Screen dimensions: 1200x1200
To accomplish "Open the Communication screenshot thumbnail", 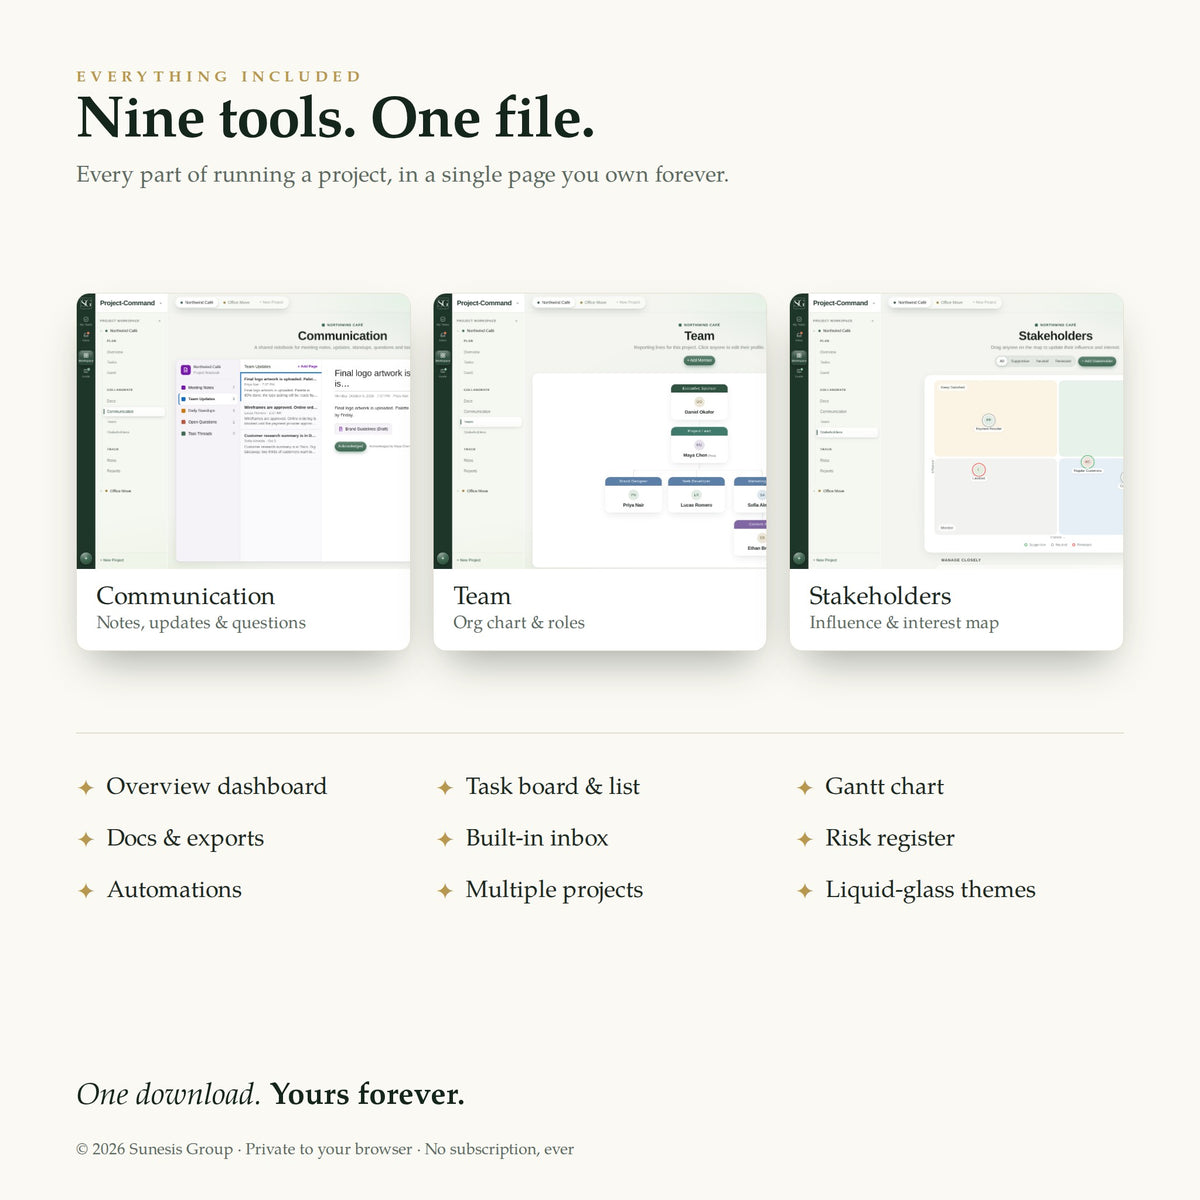I will click(x=243, y=430).
